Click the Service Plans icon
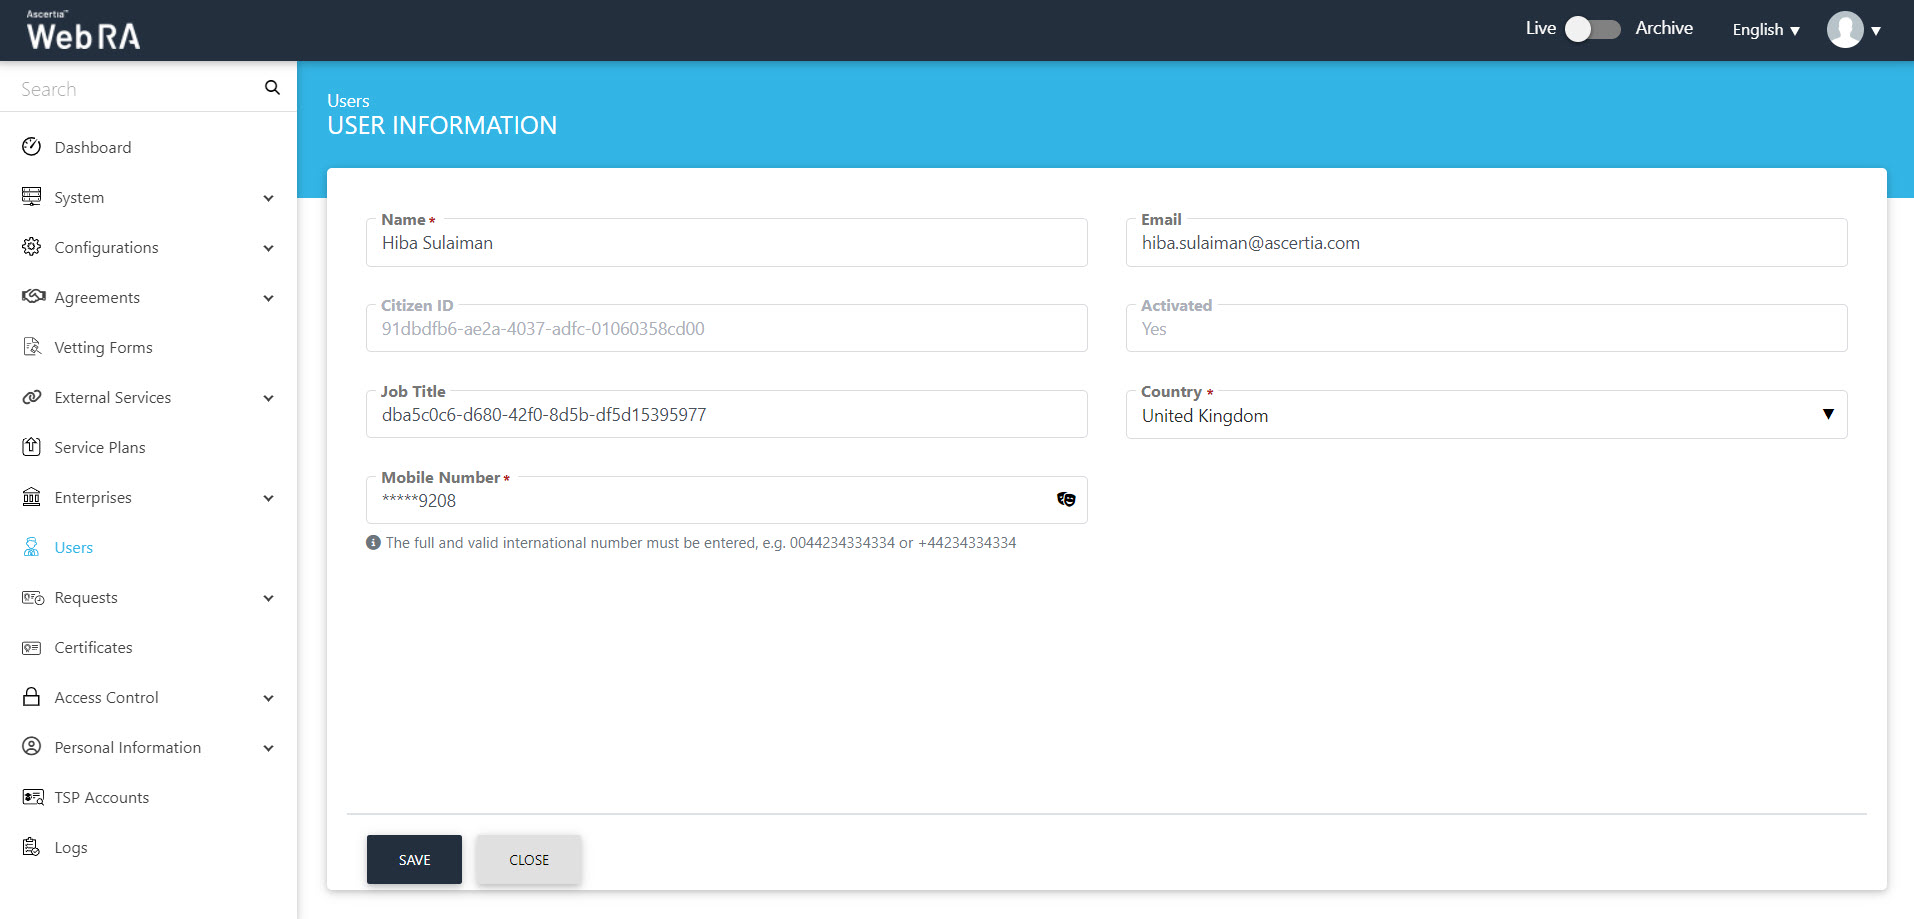This screenshot has width=1914, height=919. (32, 447)
